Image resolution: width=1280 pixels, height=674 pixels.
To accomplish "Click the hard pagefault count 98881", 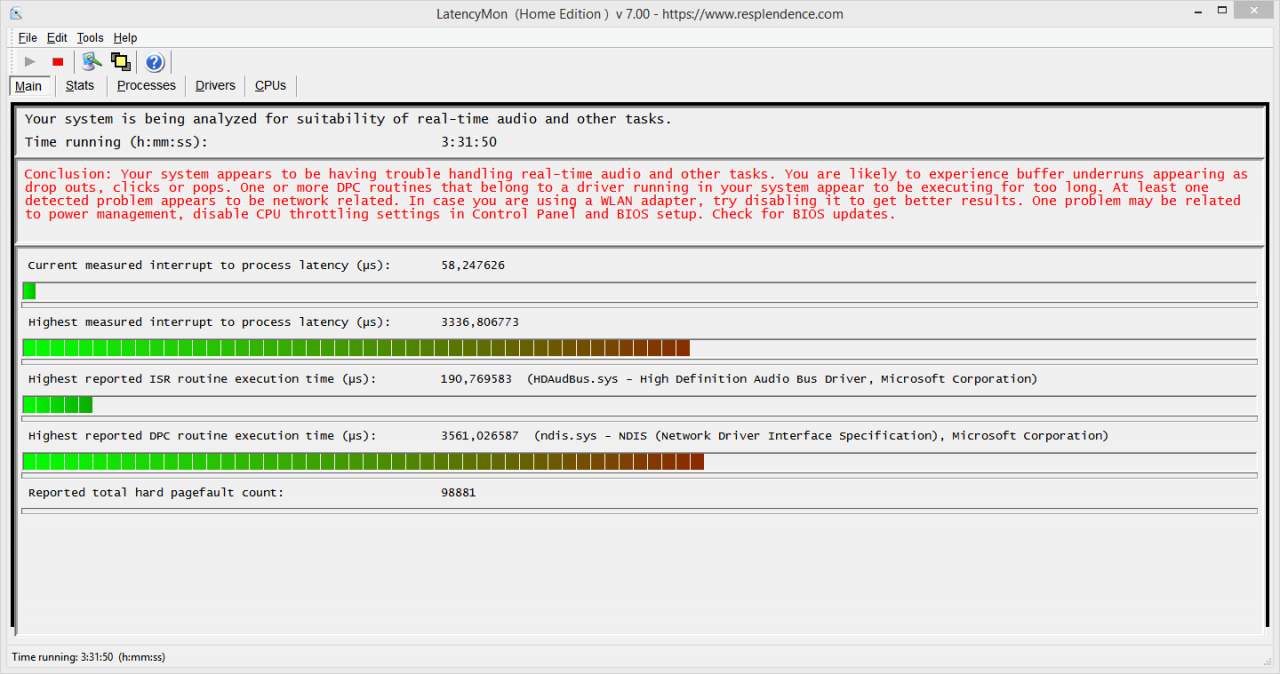I will click(x=458, y=493).
